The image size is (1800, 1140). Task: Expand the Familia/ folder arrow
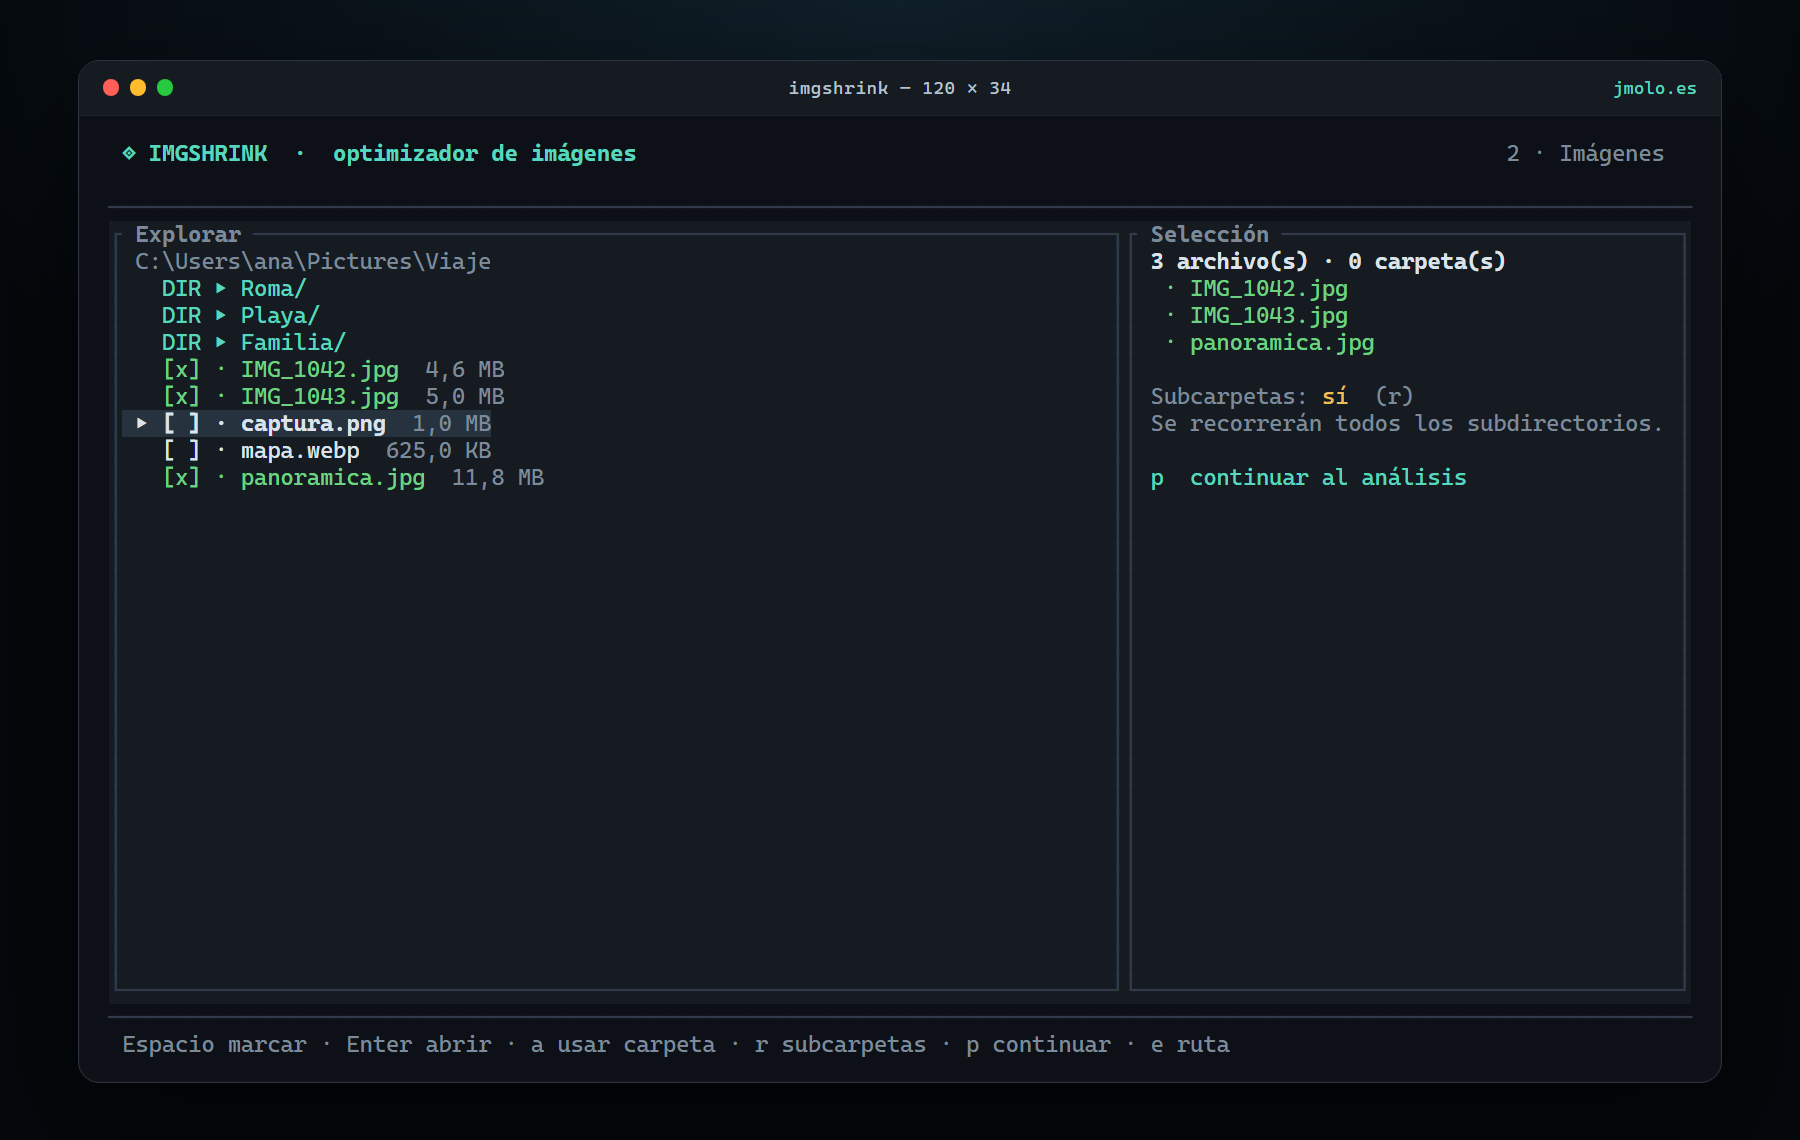point(221,342)
